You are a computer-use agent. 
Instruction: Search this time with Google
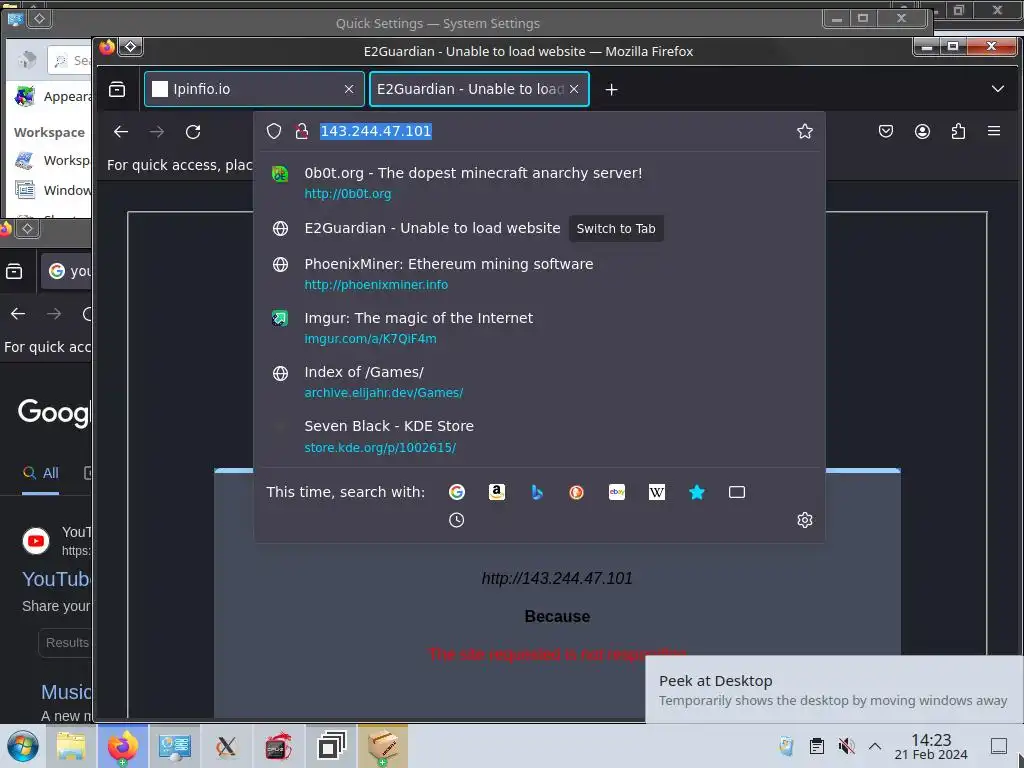[457, 492]
